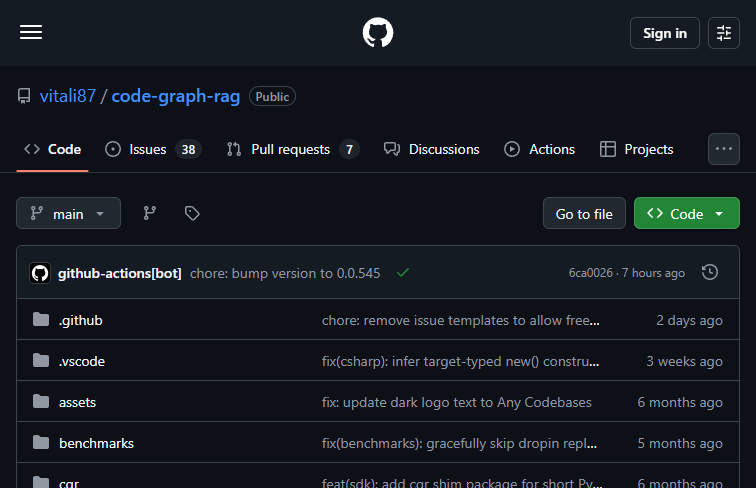Viewport: 756px width, 488px height.
Task: Click the '3 weeks ago' timestamp
Action: [685, 361]
